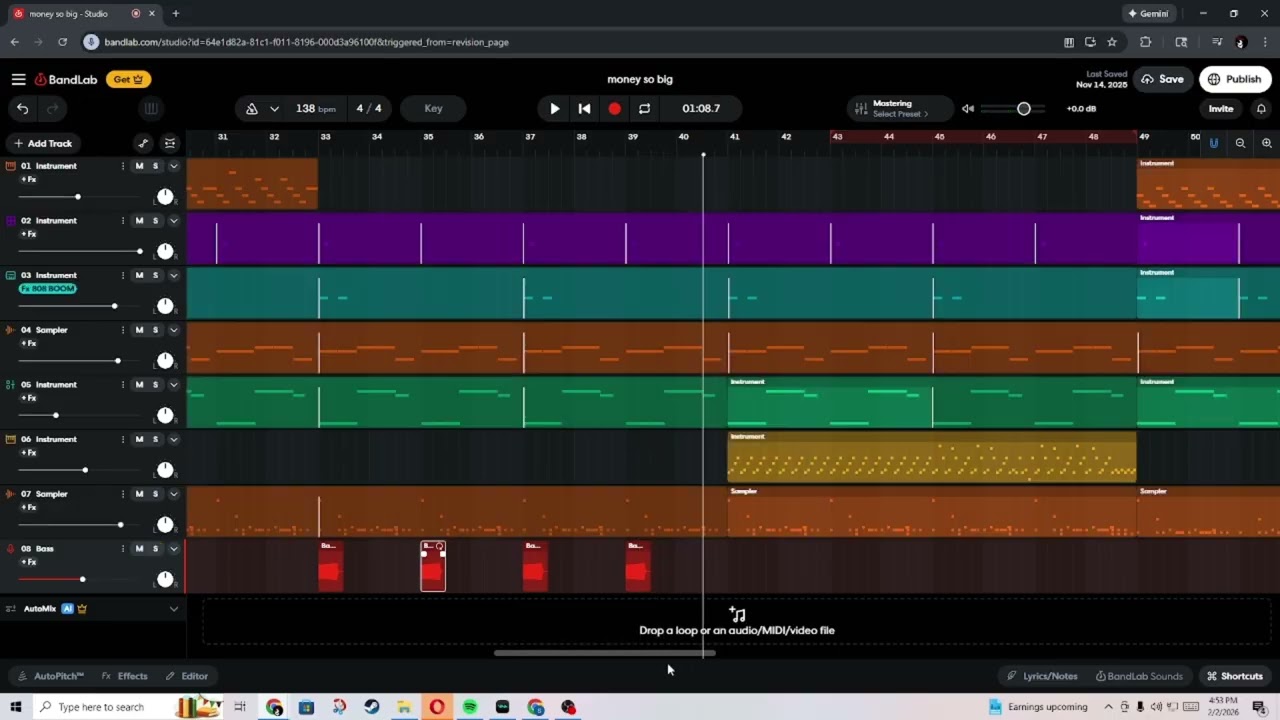Click the Key field in transport bar
The image size is (1280, 720).
(x=433, y=108)
